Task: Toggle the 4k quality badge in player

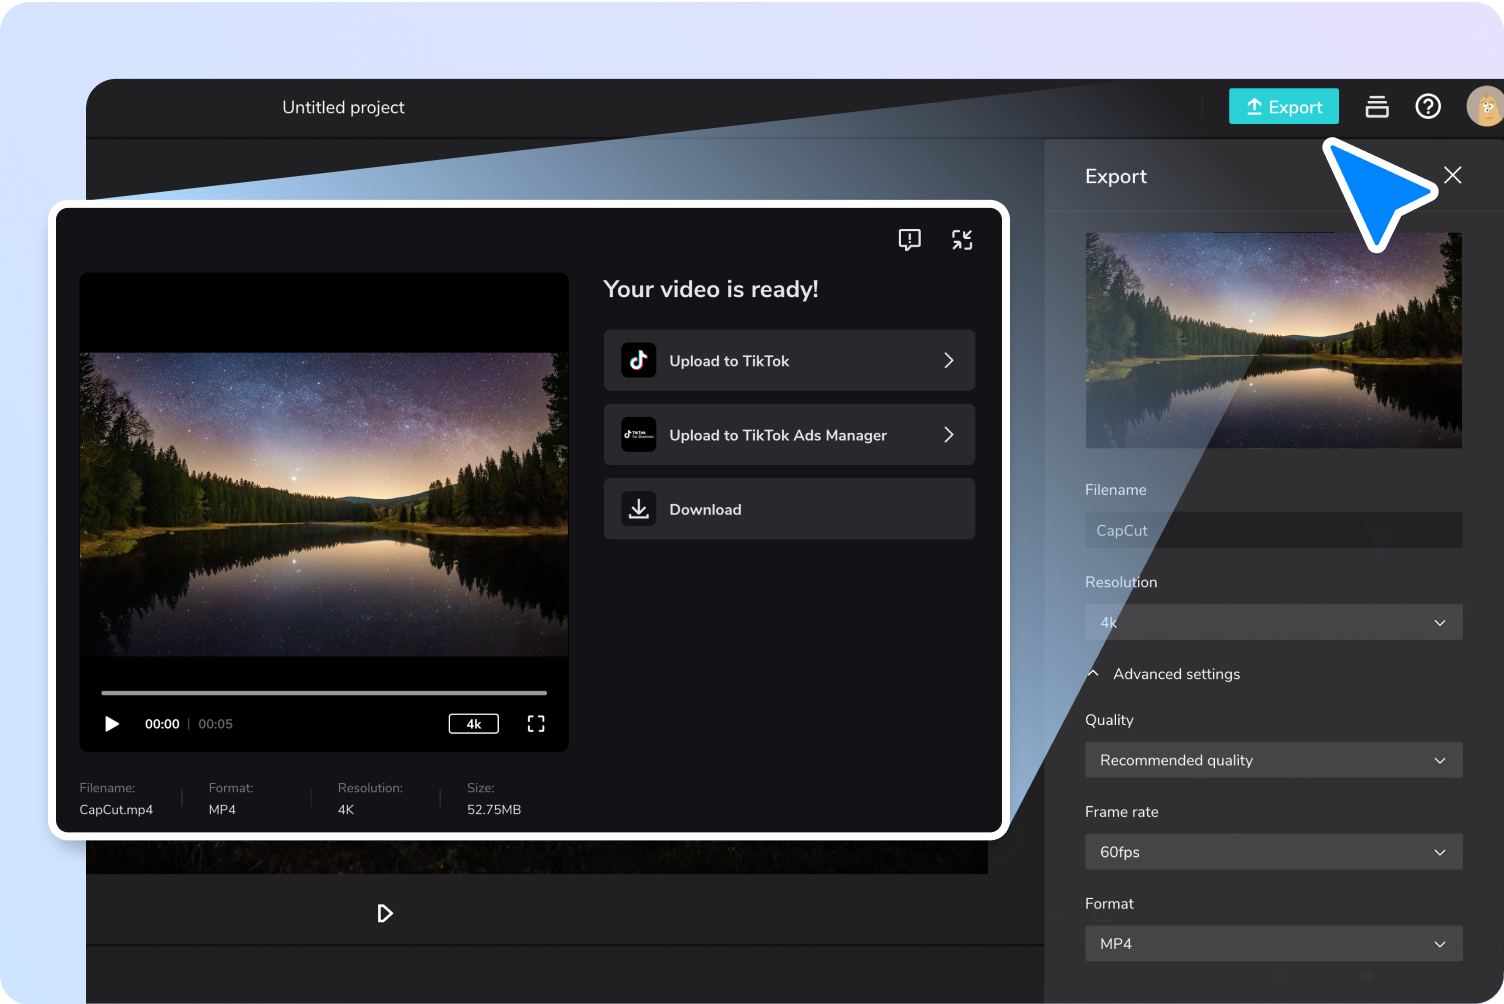Action: pyautogui.click(x=474, y=724)
